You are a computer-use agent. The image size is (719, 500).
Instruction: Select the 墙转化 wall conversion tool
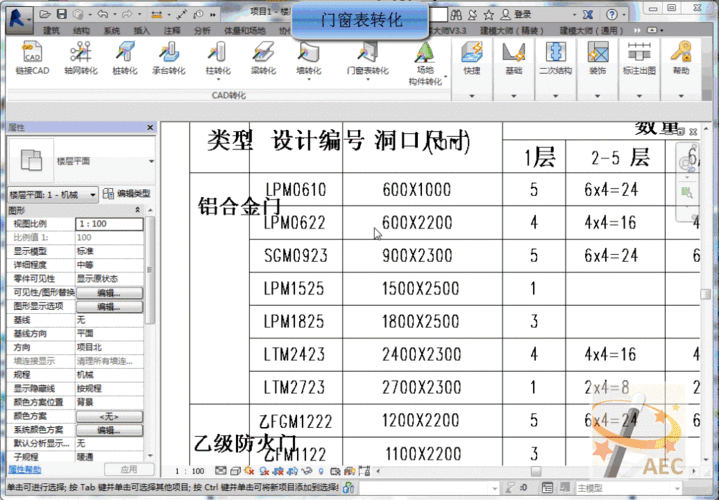coord(309,58)
